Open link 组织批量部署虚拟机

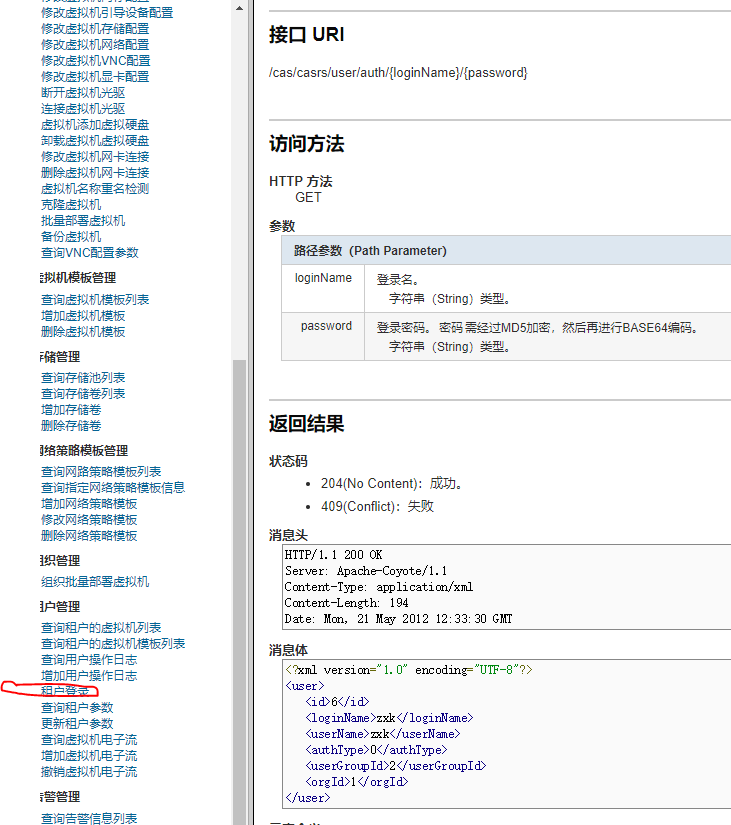(x=95, y=582)
